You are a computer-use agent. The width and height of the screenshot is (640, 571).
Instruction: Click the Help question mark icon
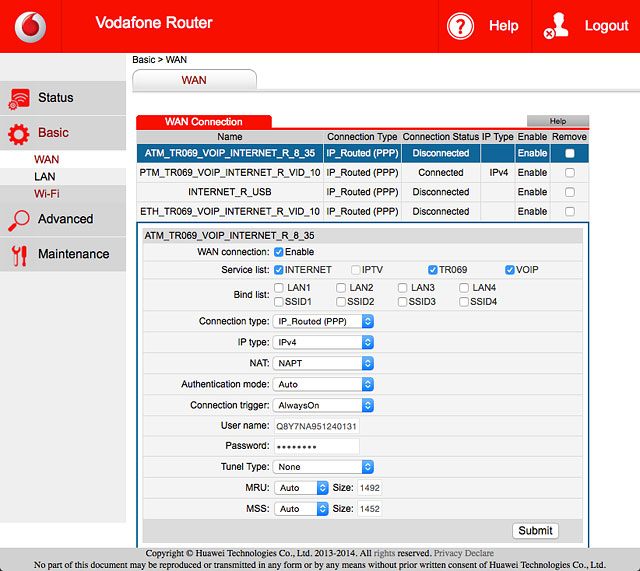pyautogui.click(x=460, y=26)
